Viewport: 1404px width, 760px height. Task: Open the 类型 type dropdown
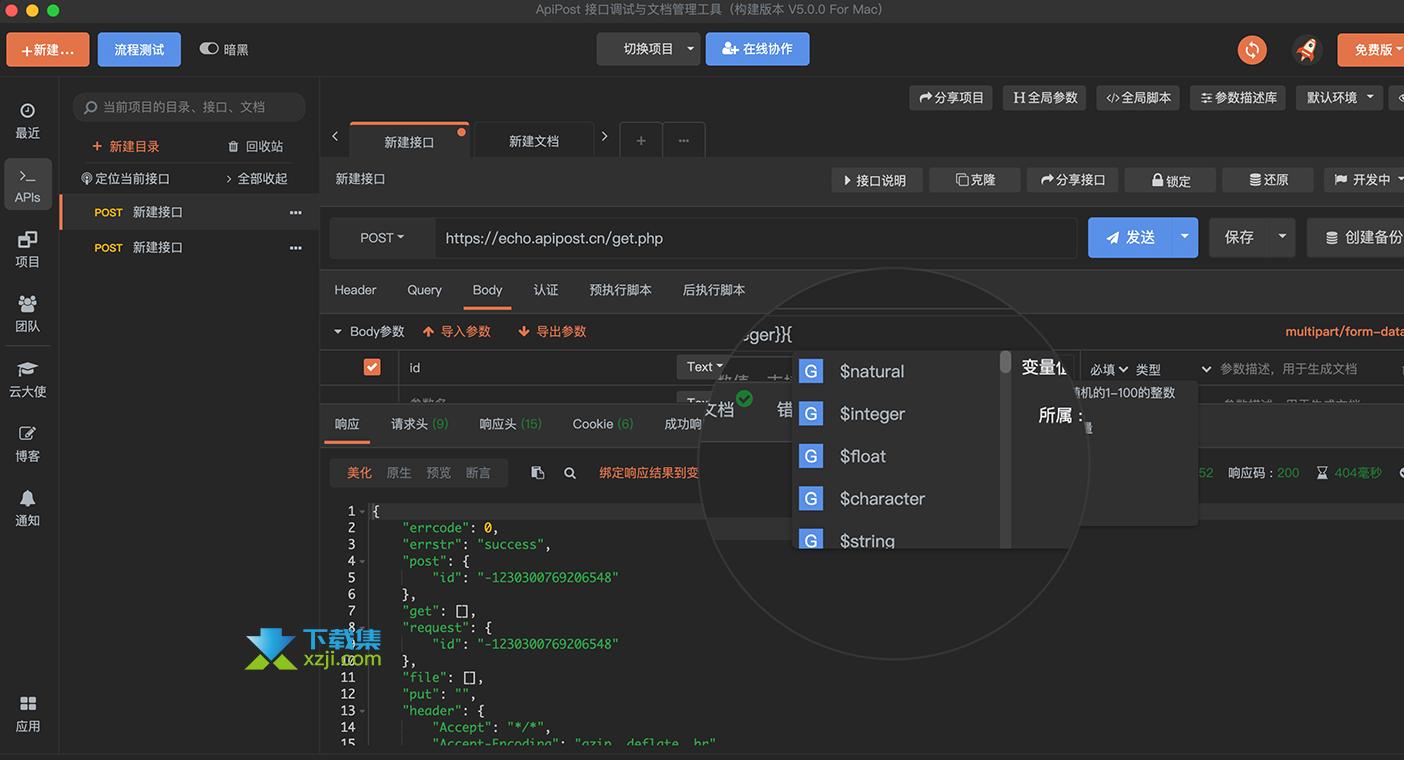point(1172,369)
